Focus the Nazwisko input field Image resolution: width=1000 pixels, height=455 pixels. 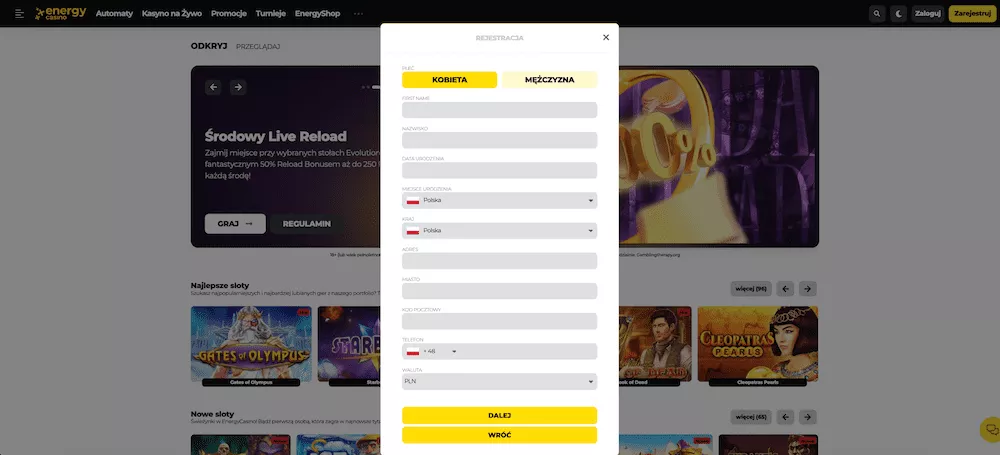[x=499, y=140]
